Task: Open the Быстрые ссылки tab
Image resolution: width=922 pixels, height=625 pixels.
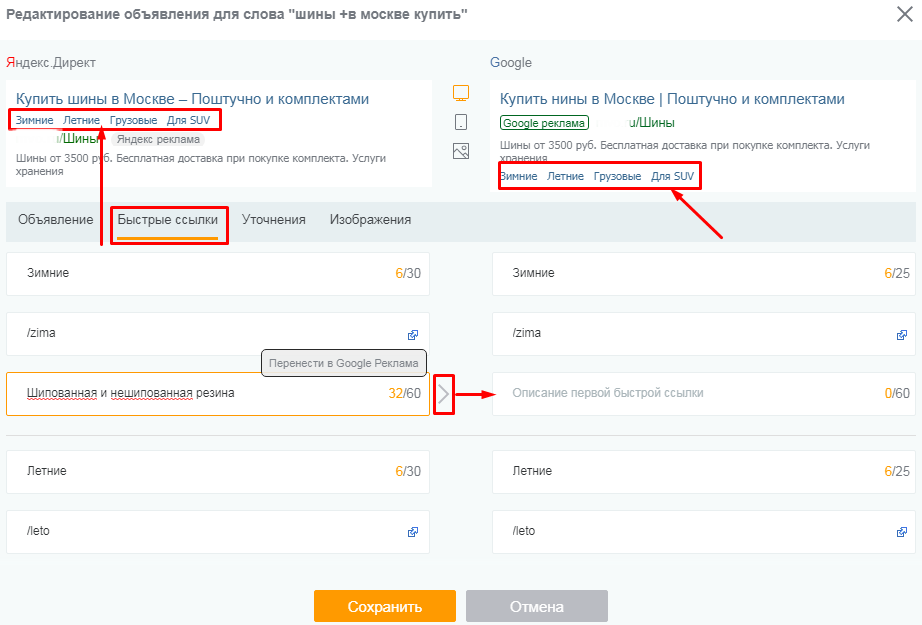Action: point(168,220)
